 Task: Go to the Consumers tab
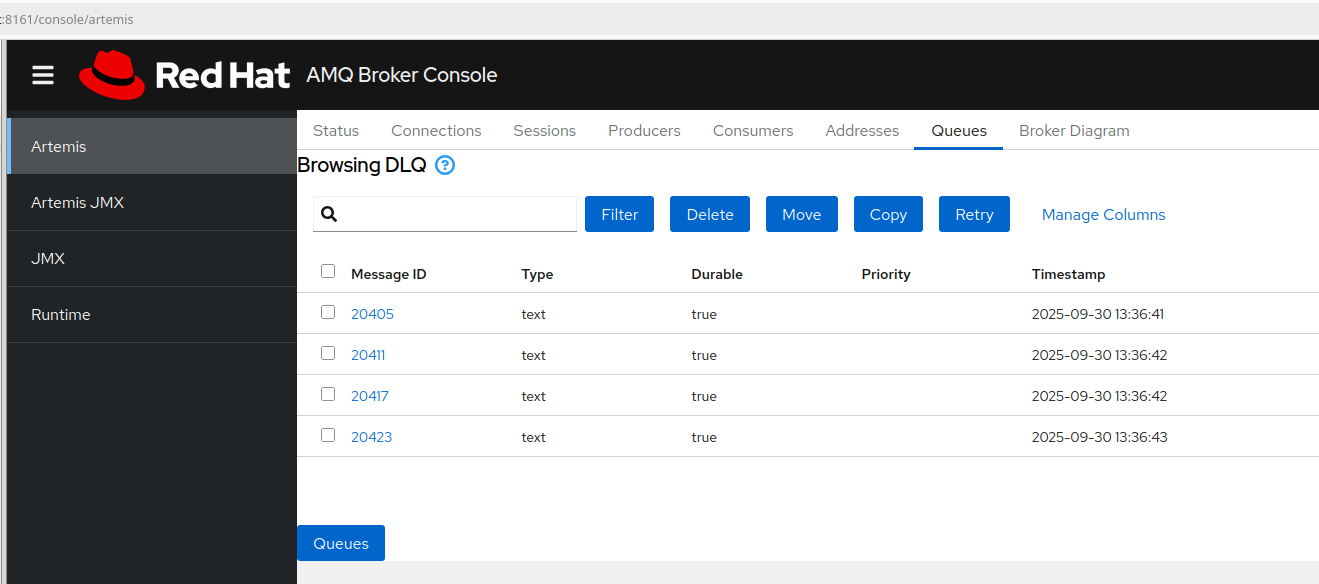753,131
